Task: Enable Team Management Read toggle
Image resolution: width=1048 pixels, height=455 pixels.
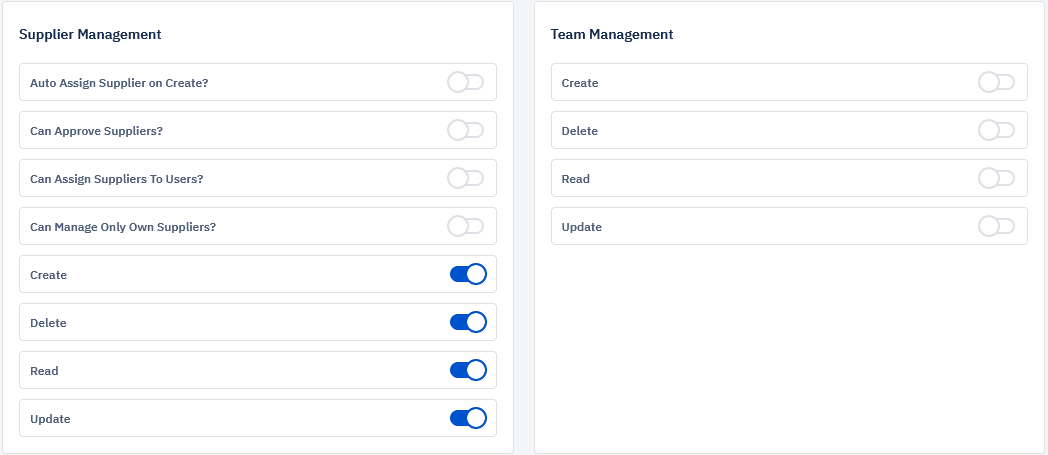Action: point(997,178)
